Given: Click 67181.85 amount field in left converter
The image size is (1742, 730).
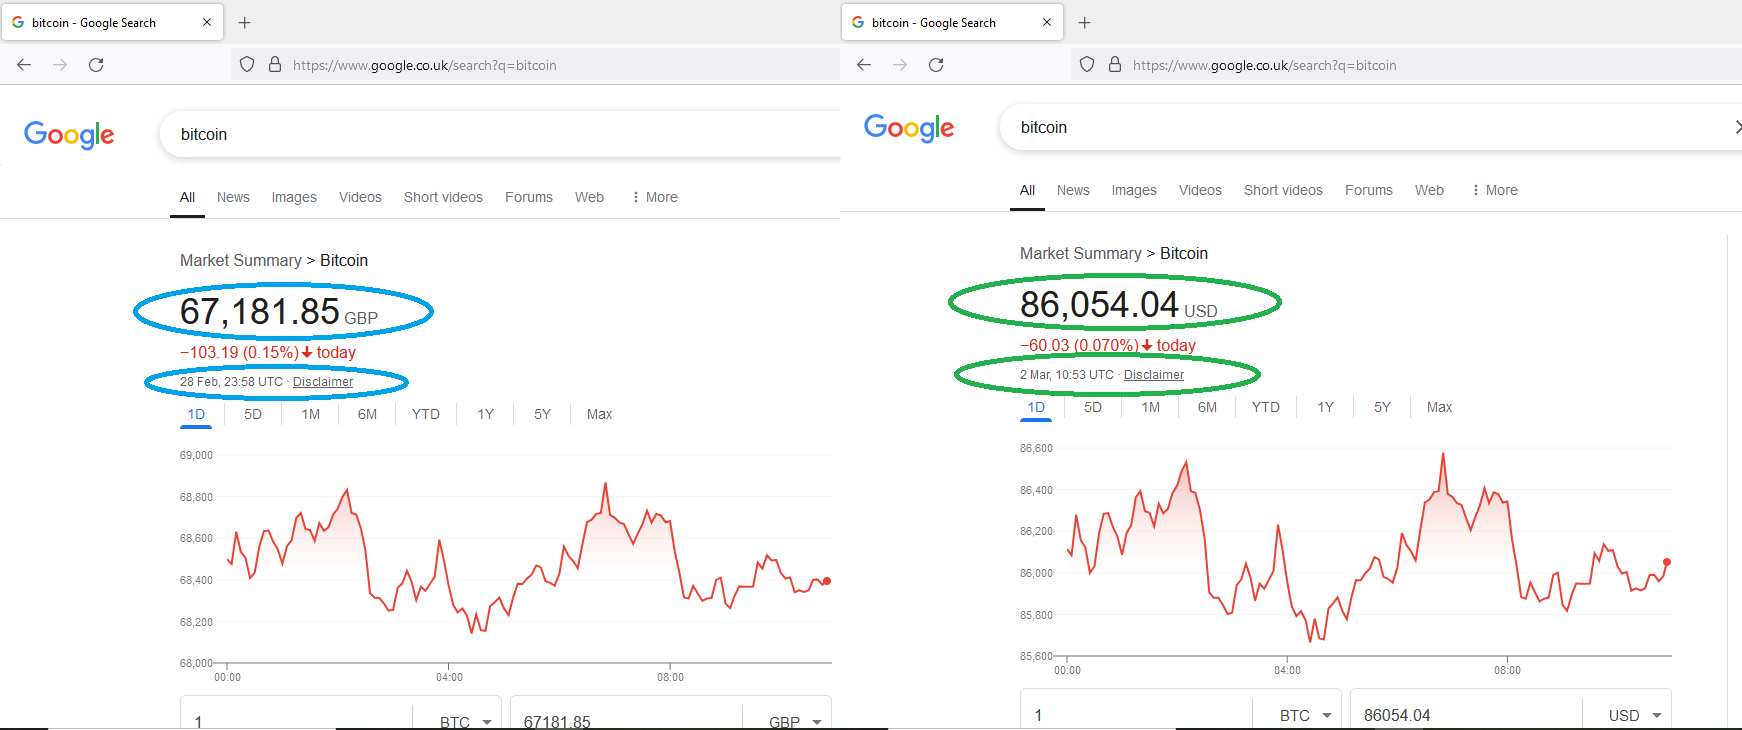Looking at the screenshot, I should pos(626,720).
